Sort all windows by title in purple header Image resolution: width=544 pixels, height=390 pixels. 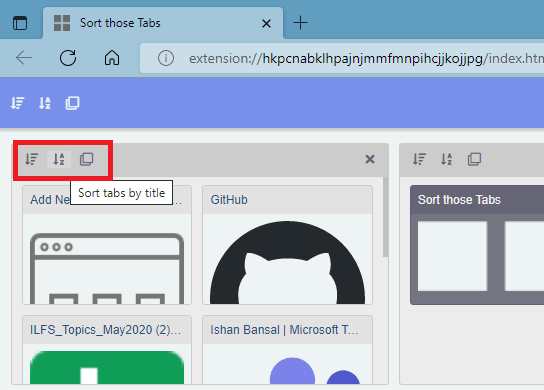[x=45, y=103]
